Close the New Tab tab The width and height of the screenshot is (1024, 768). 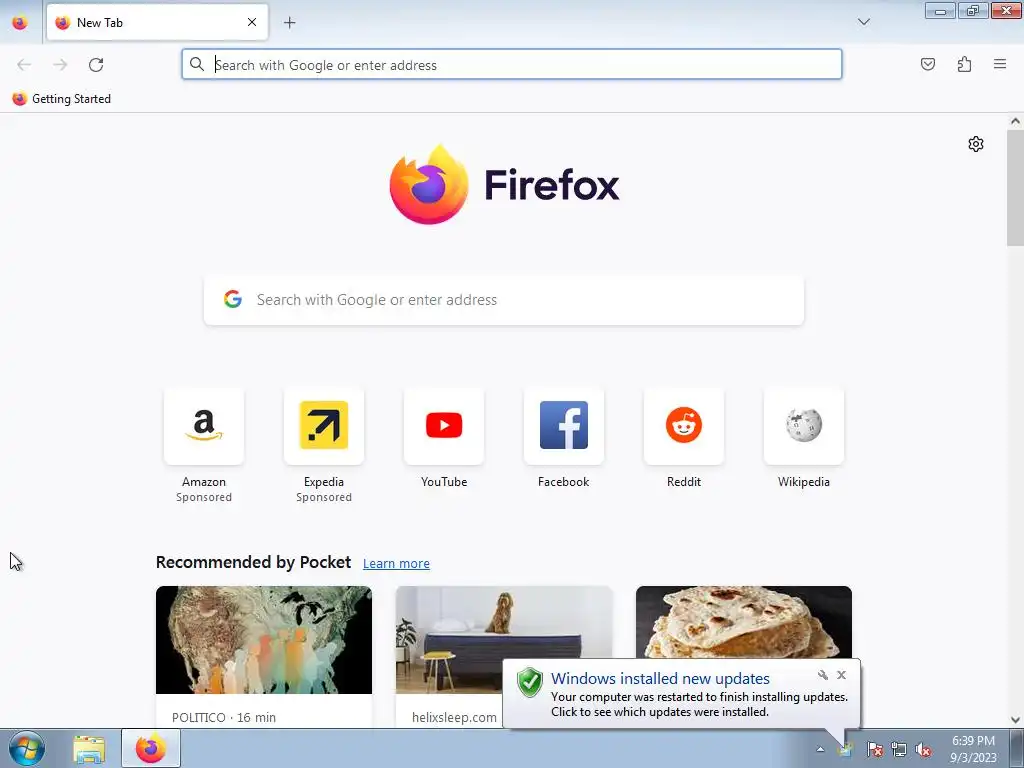251,22
